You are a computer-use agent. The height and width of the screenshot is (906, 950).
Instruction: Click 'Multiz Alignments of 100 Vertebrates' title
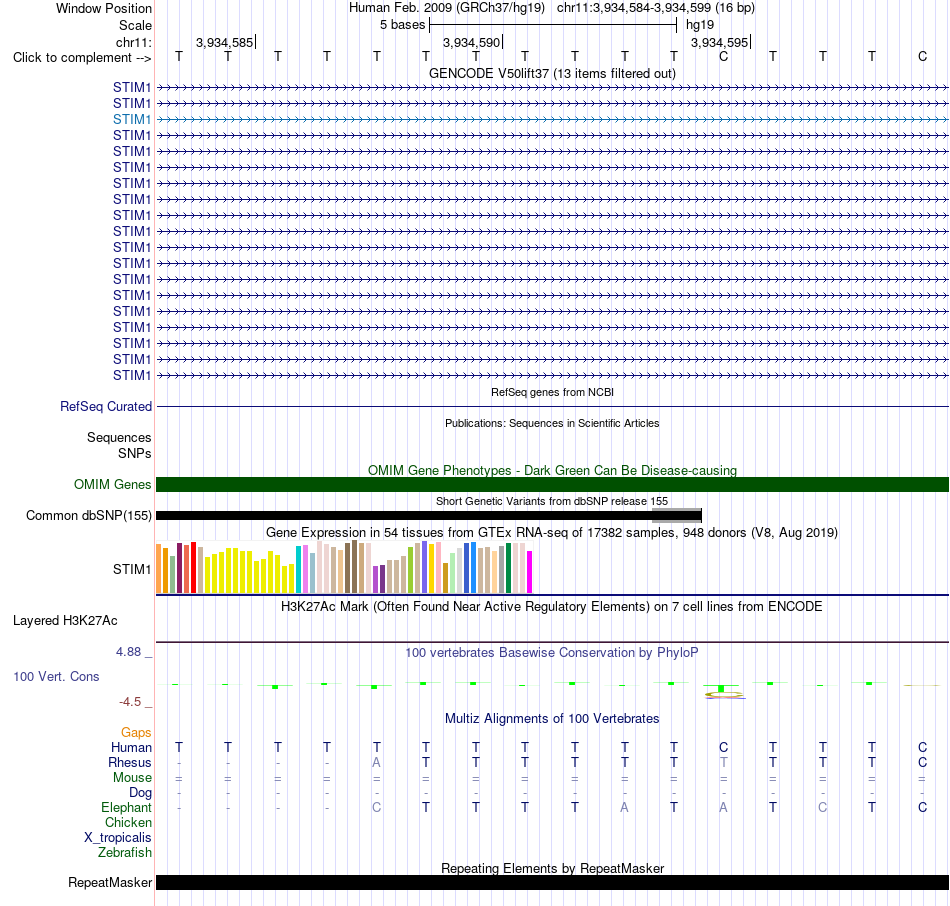pyautogui.click(x=552, y=719)
